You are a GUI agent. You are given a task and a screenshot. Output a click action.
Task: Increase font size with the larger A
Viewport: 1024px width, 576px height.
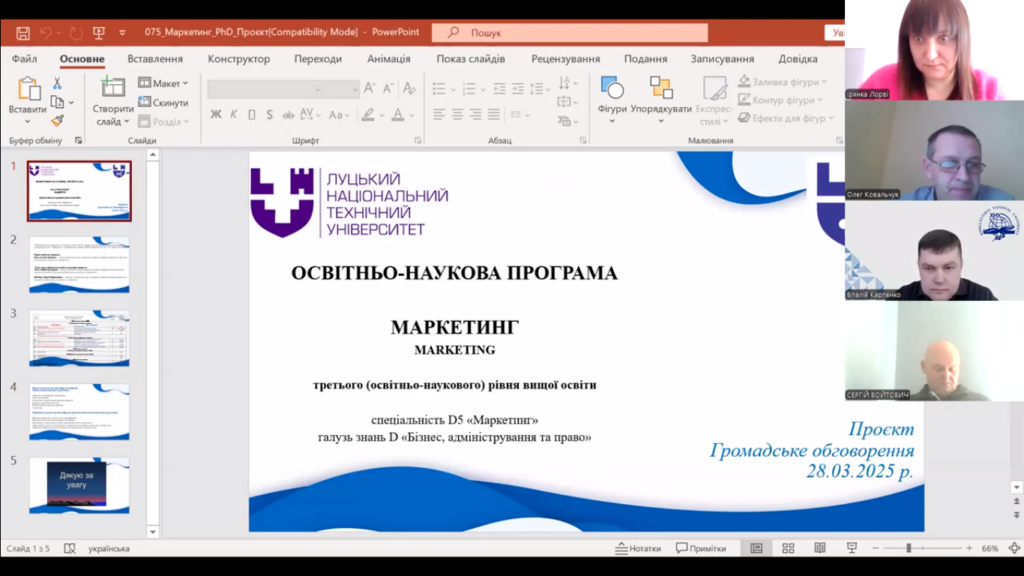tap(370, 88)
